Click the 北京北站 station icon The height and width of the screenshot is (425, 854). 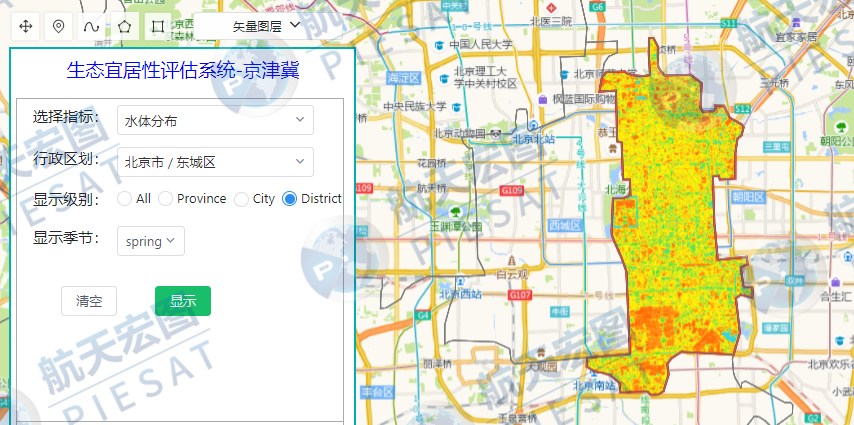[x=535, y=125]
